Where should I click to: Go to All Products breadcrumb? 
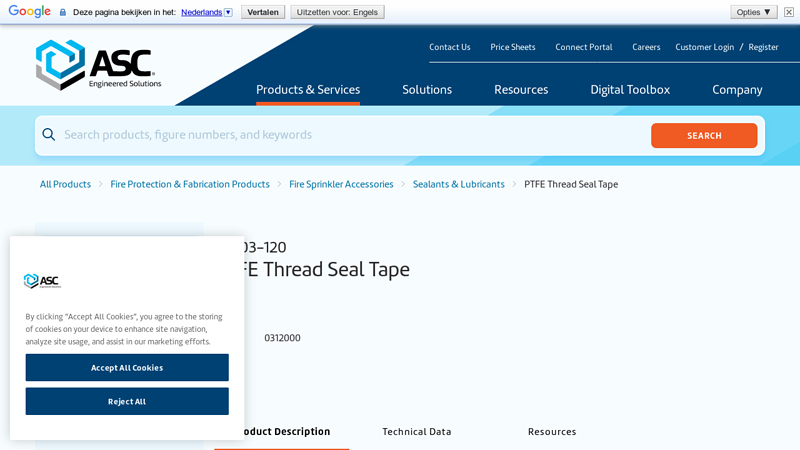point(65,184)
